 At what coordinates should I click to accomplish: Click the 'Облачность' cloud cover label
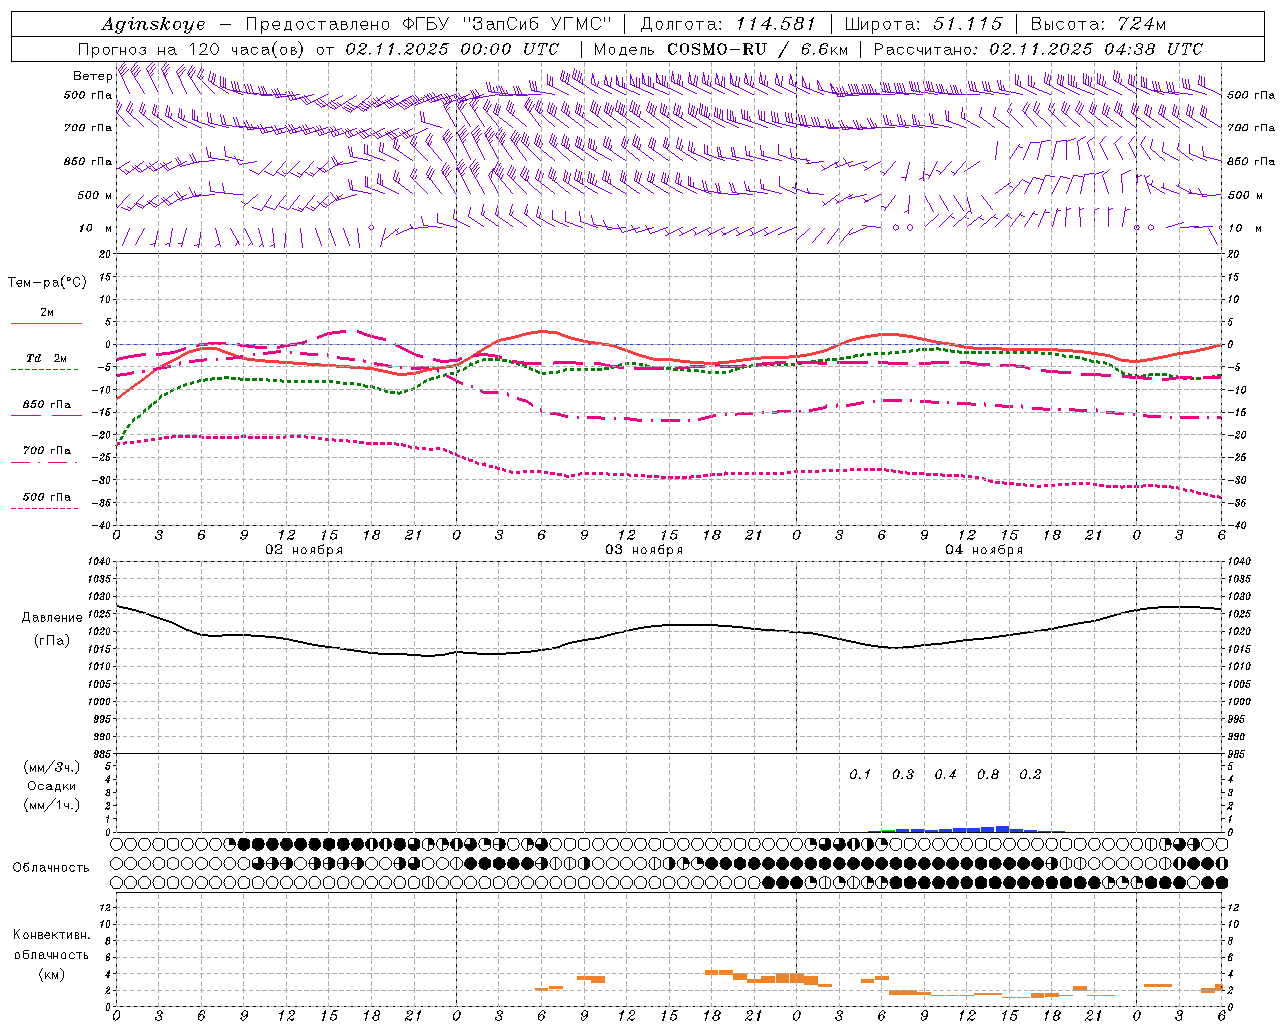pos(51,868)
